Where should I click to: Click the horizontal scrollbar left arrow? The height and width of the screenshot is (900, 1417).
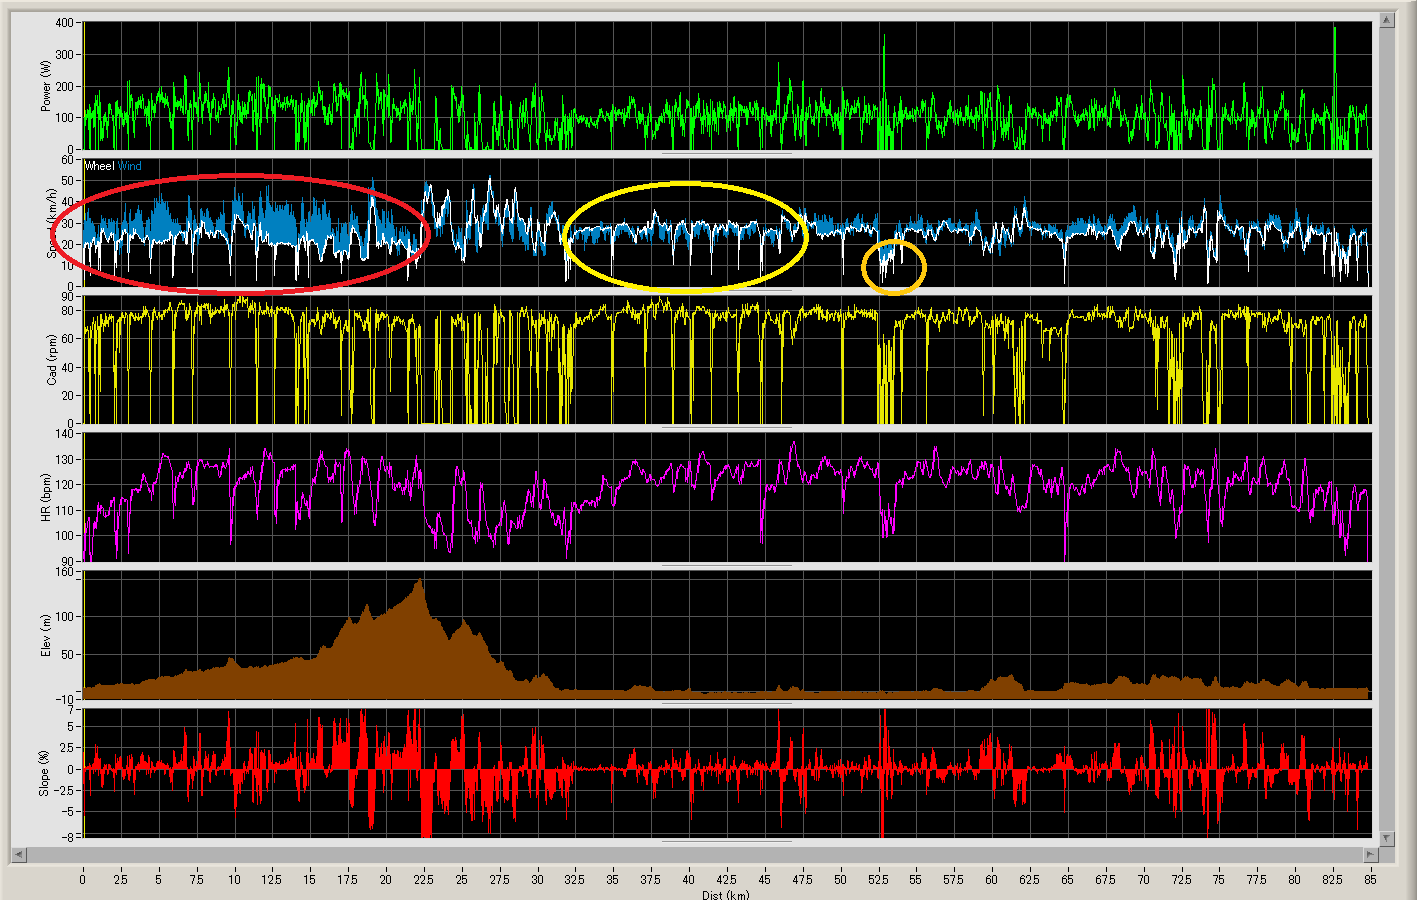18,855
